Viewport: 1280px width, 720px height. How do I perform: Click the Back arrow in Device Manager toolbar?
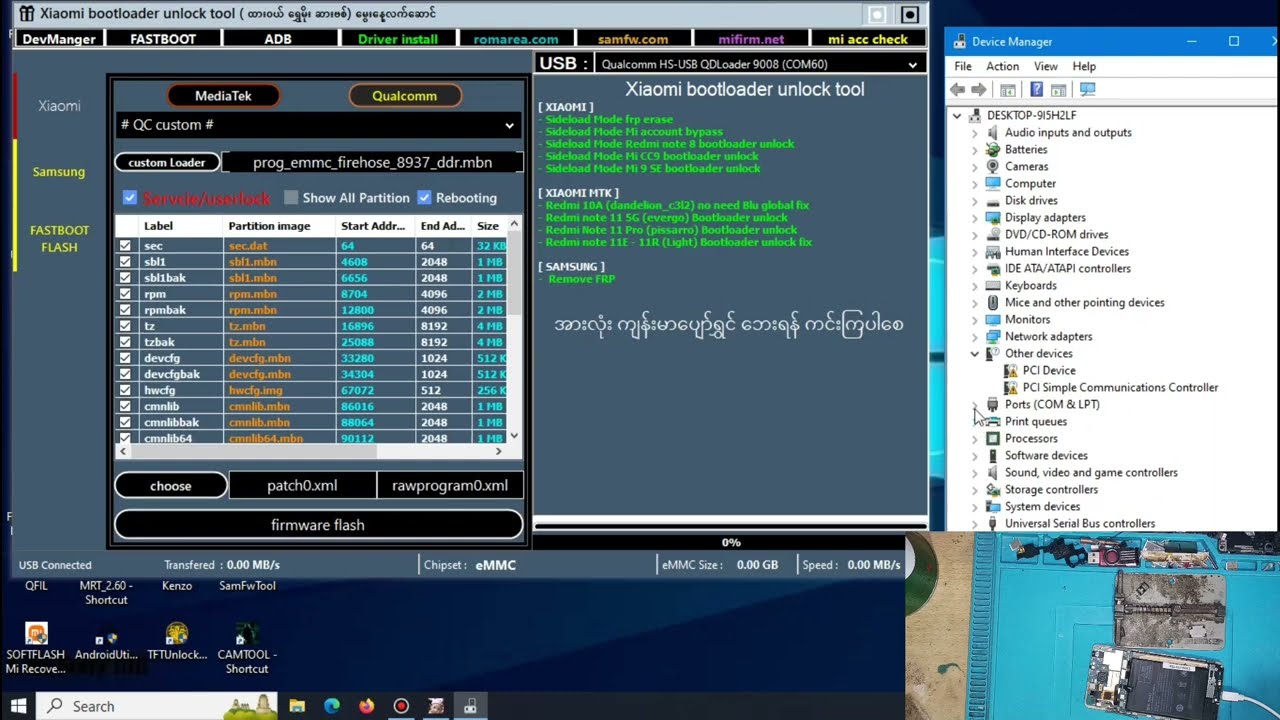click(x=958, y=90)
